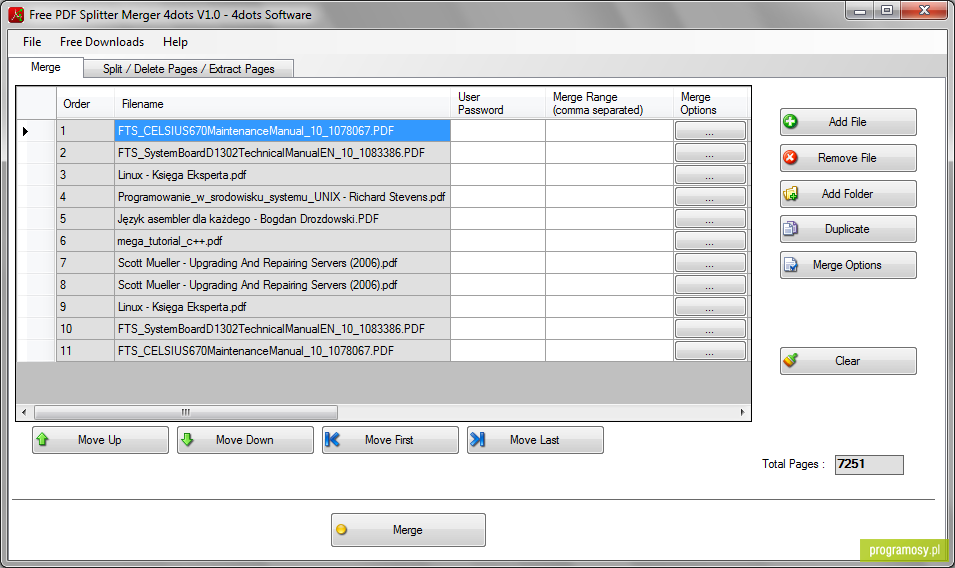Click the Remove File button label
The height and width of the screenshot is (568, 955).
(847, 158)
